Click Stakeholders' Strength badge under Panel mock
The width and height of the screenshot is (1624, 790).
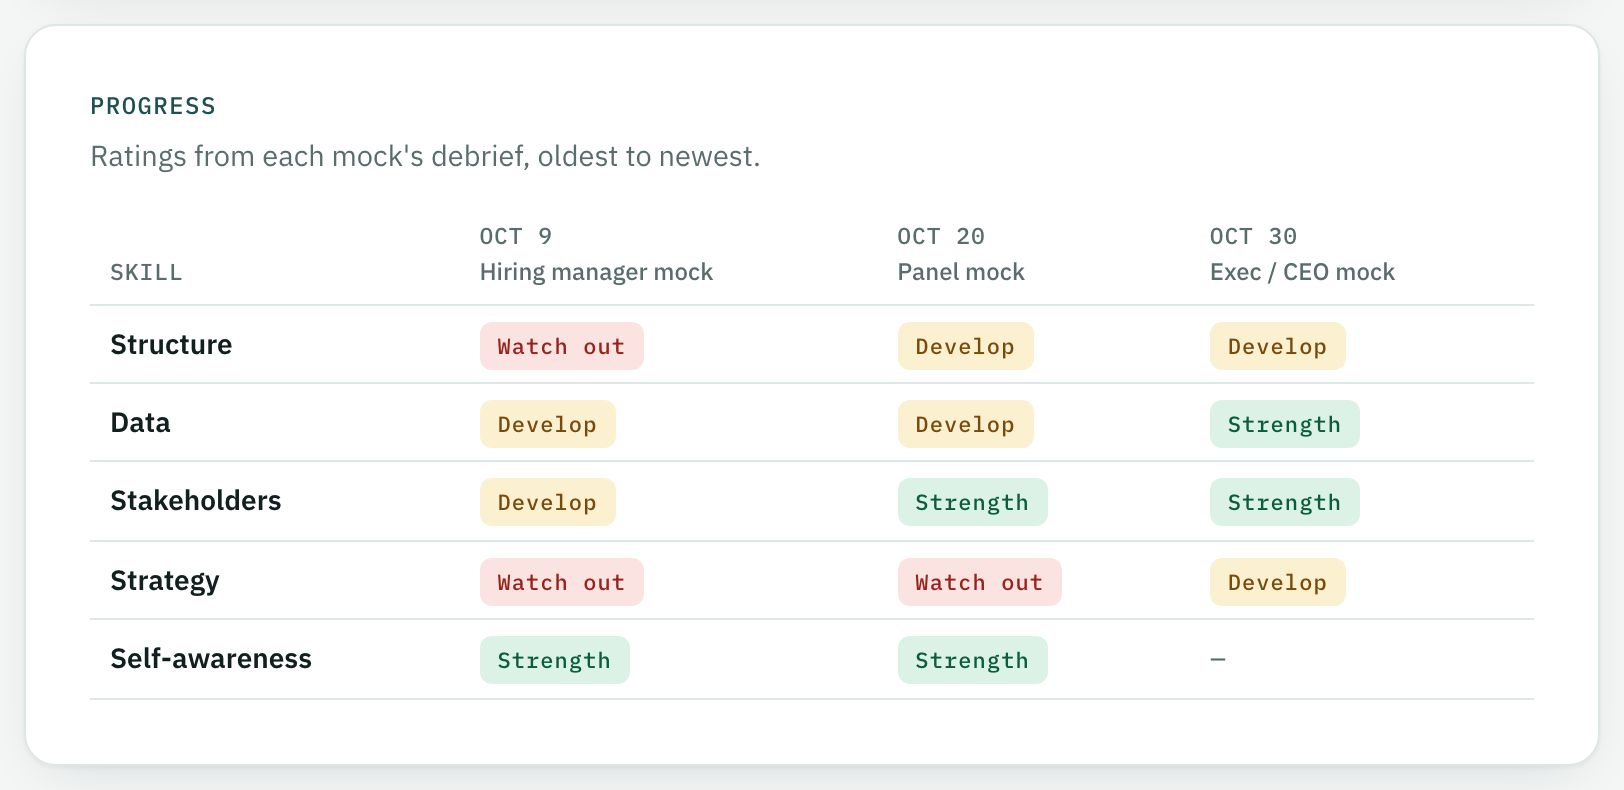(x=973, y=502)
